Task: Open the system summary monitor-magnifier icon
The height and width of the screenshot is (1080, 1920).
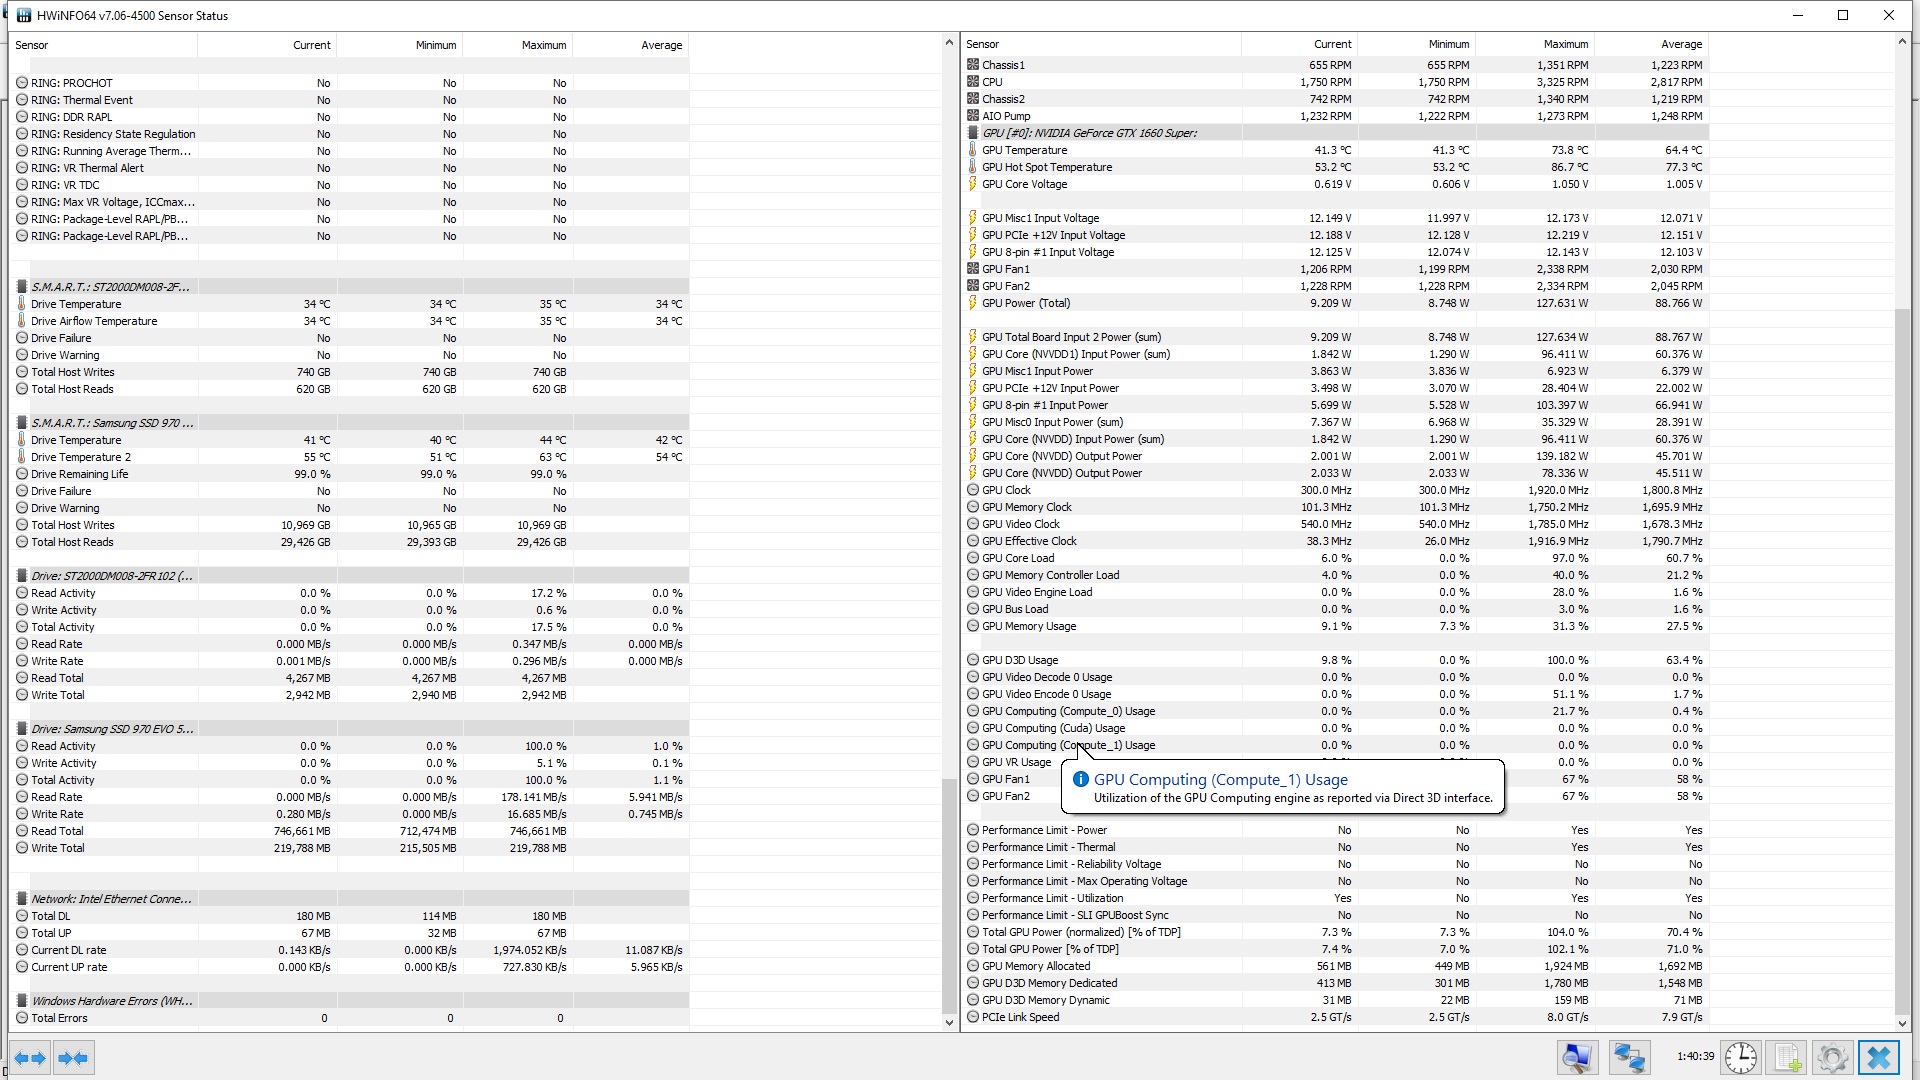Action: click(1577, 1057)
